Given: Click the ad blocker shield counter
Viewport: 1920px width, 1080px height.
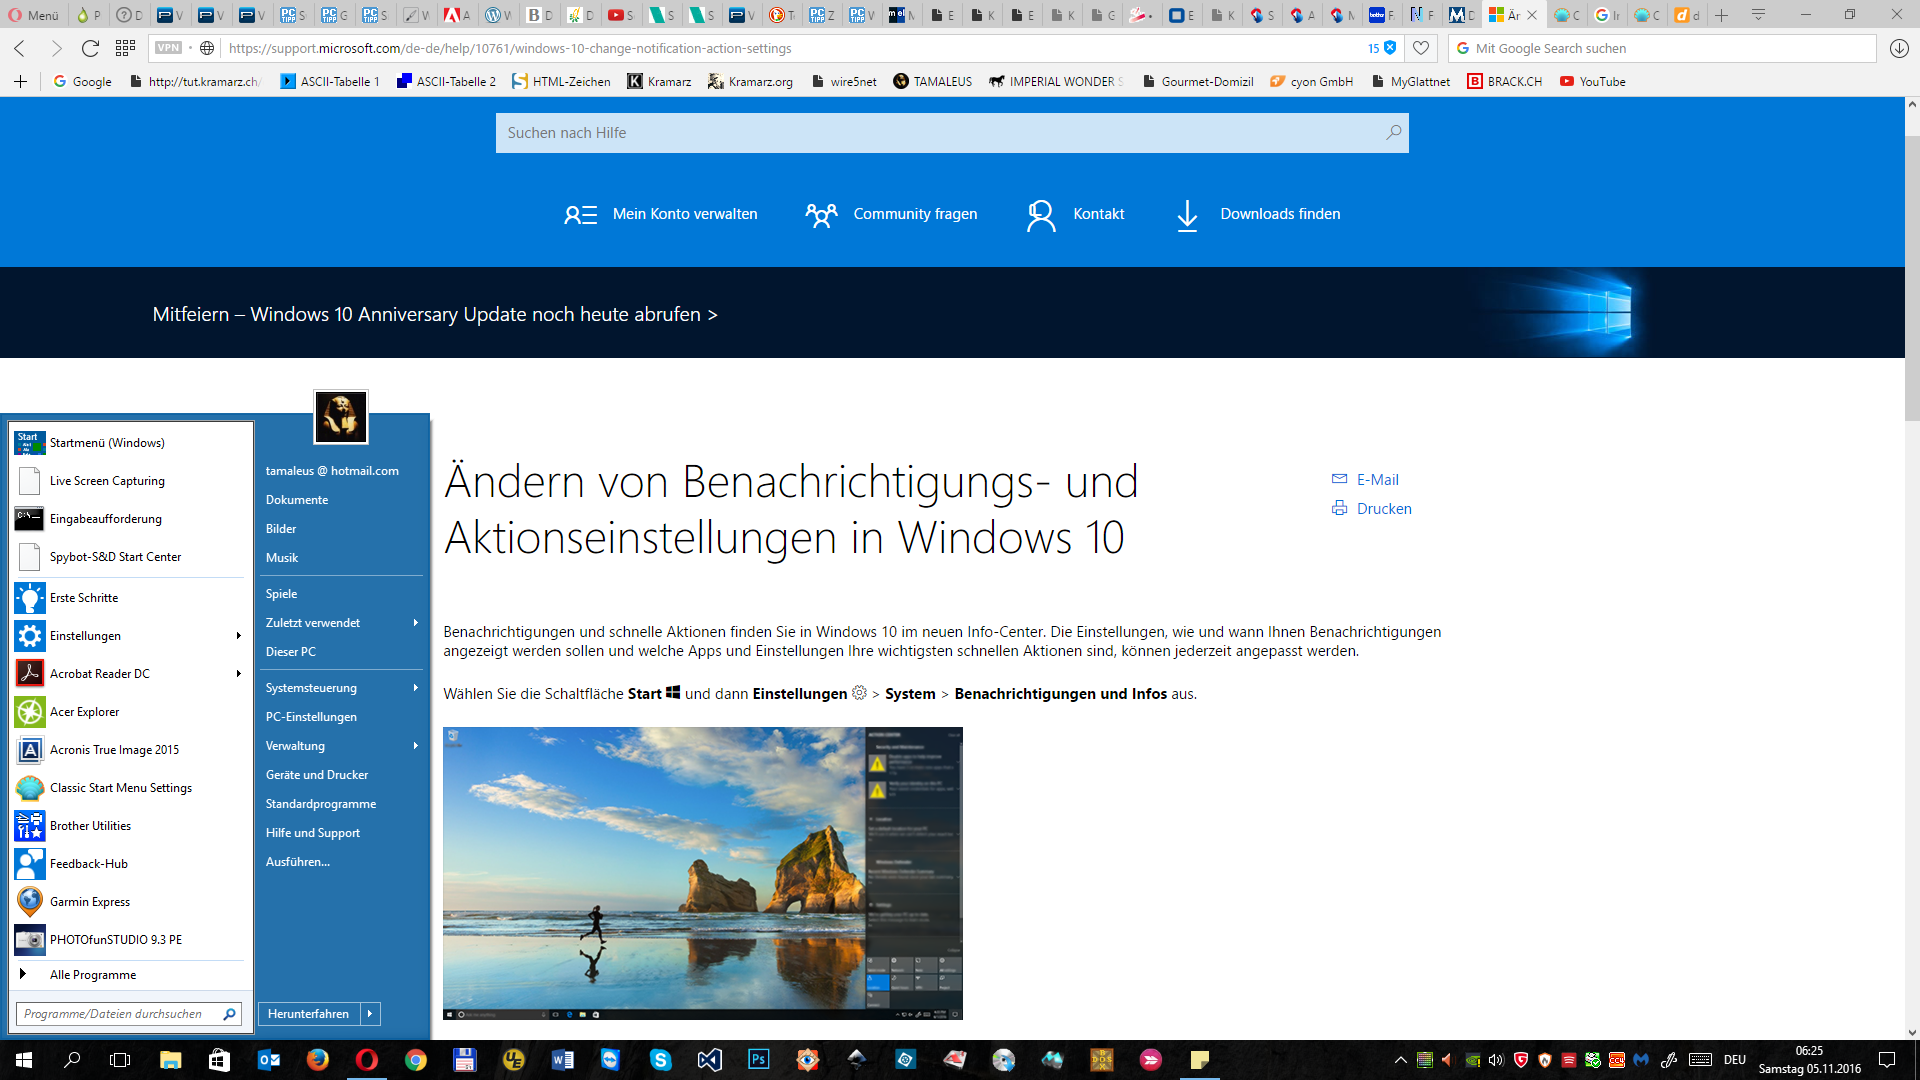Looking at the screenshot, I should [x=1382, y=48].
